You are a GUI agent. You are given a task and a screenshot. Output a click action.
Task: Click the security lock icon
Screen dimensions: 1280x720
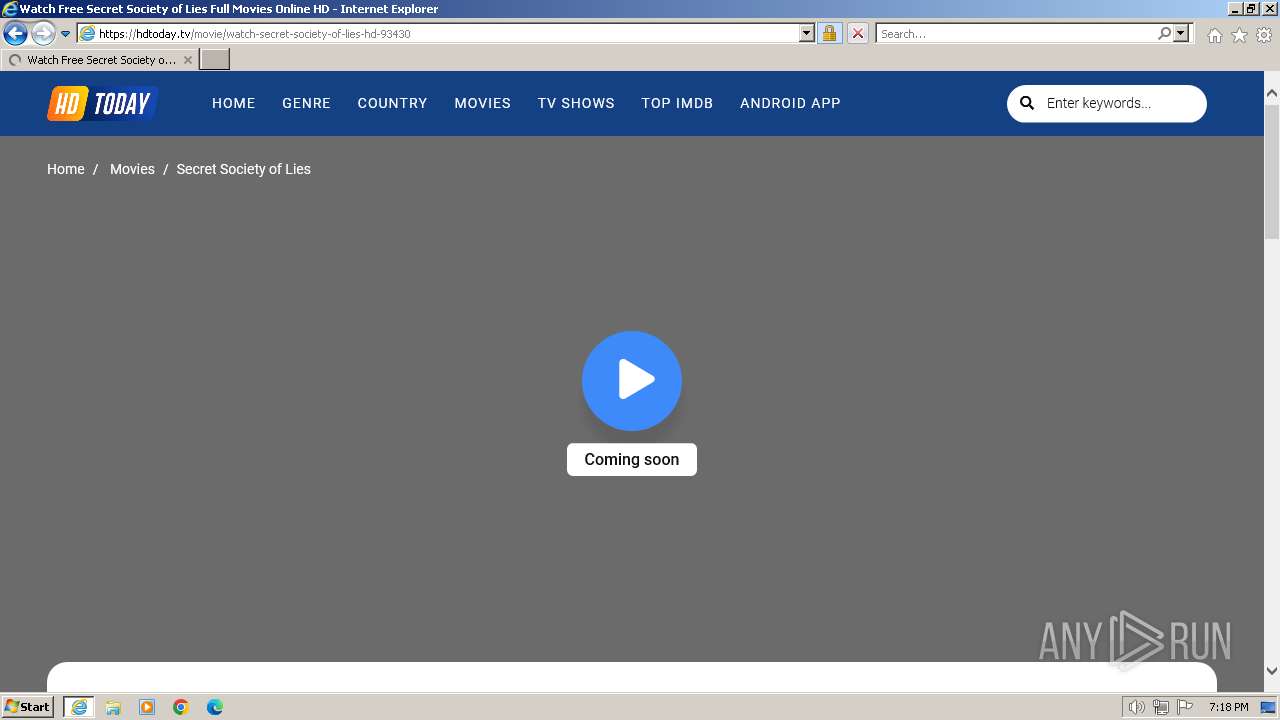click(x=829, y=33)
